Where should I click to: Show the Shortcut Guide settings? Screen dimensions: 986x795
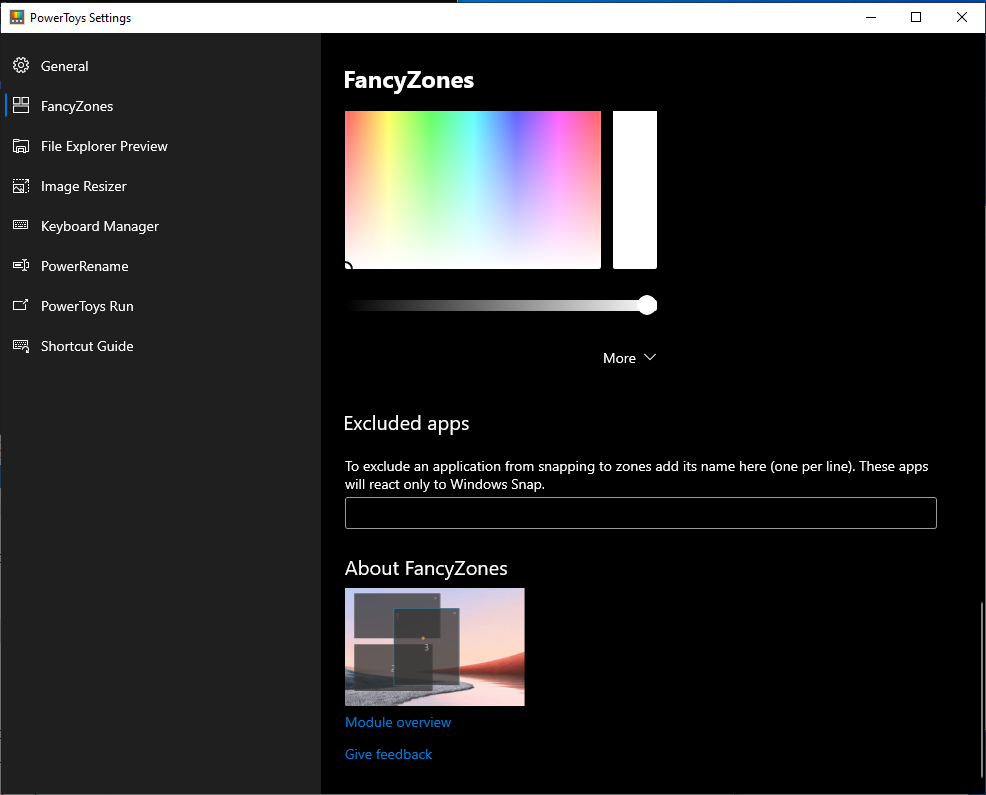tap(160, 347)
